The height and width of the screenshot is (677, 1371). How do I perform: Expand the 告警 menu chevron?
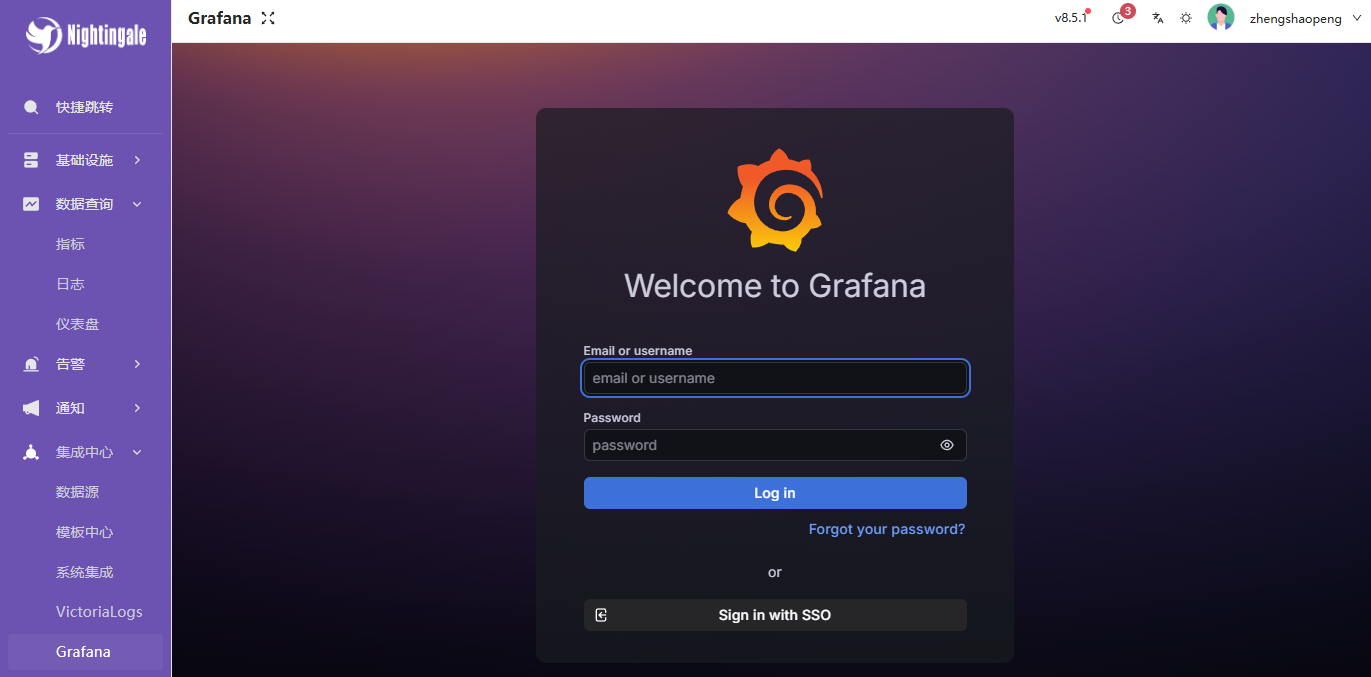pyautogui.click(x=137, y=364)
